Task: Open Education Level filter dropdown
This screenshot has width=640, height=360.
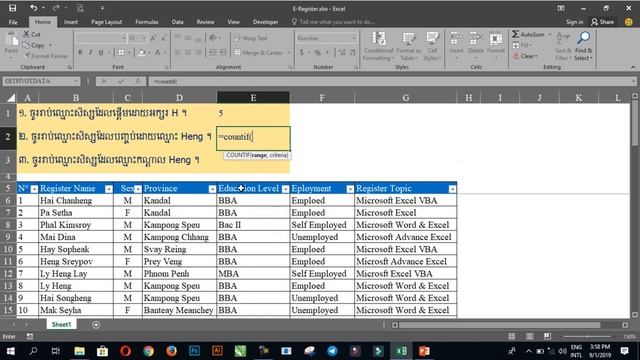Action: pos(286,189)
